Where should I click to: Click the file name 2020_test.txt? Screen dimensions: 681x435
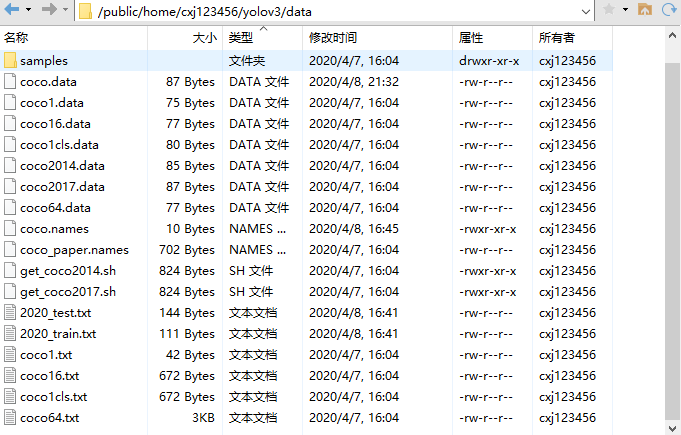(x=56, y=313)
